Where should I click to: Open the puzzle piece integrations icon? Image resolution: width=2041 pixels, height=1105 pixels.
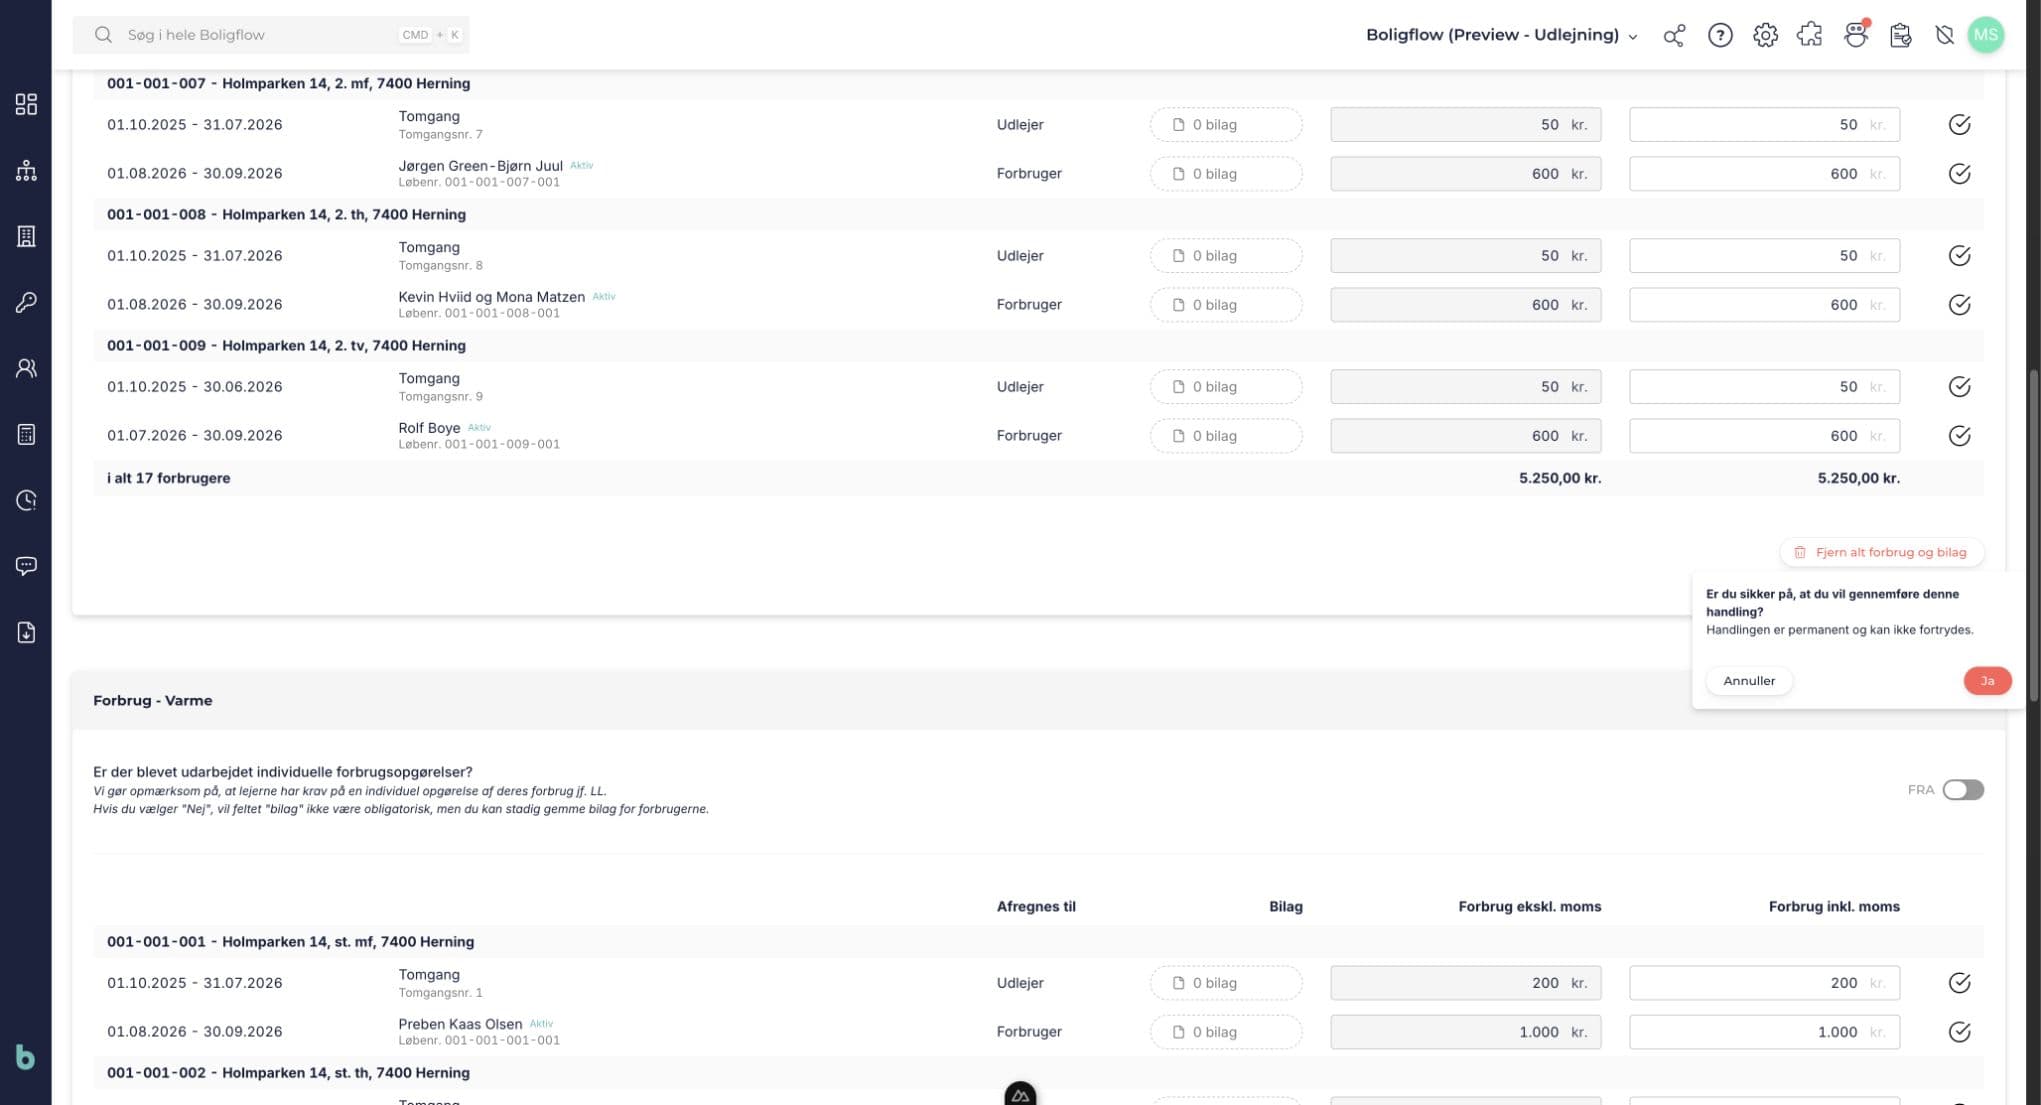(x=1810, y=35)
